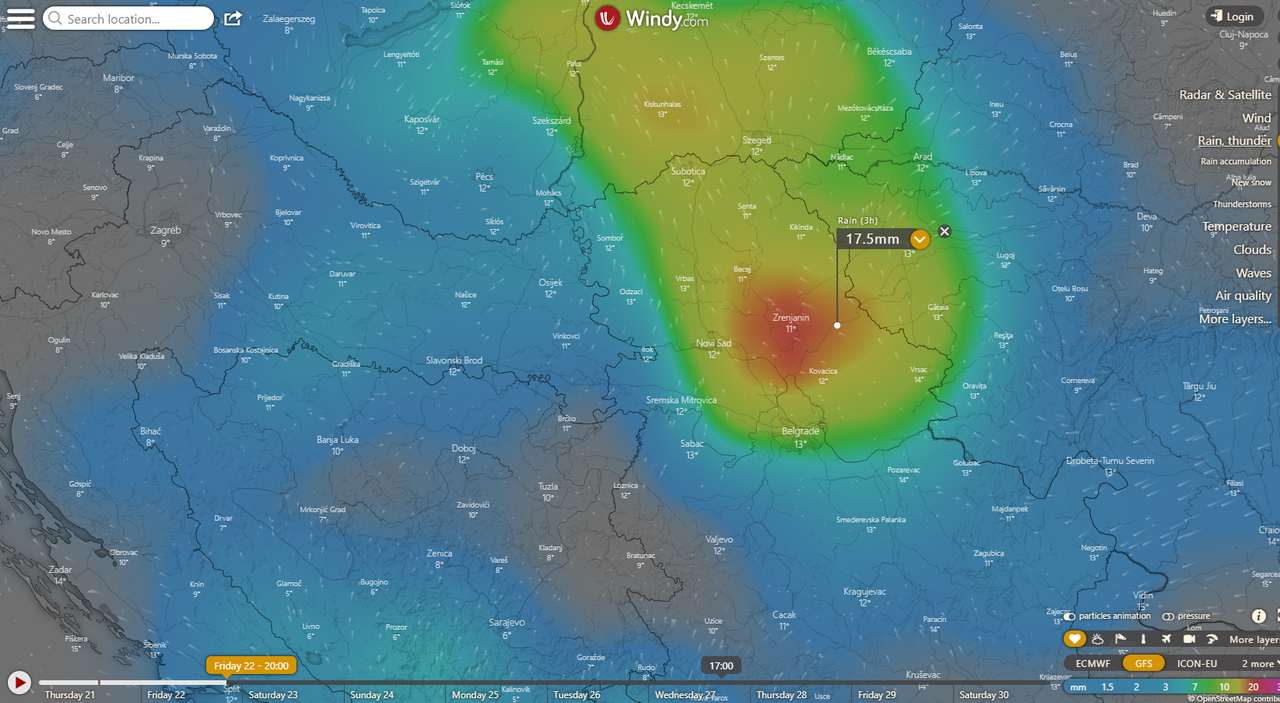The width and height of the screenshot is (1280, 703).
Task: Click Szeged city label on map
Action: (757, 140)
